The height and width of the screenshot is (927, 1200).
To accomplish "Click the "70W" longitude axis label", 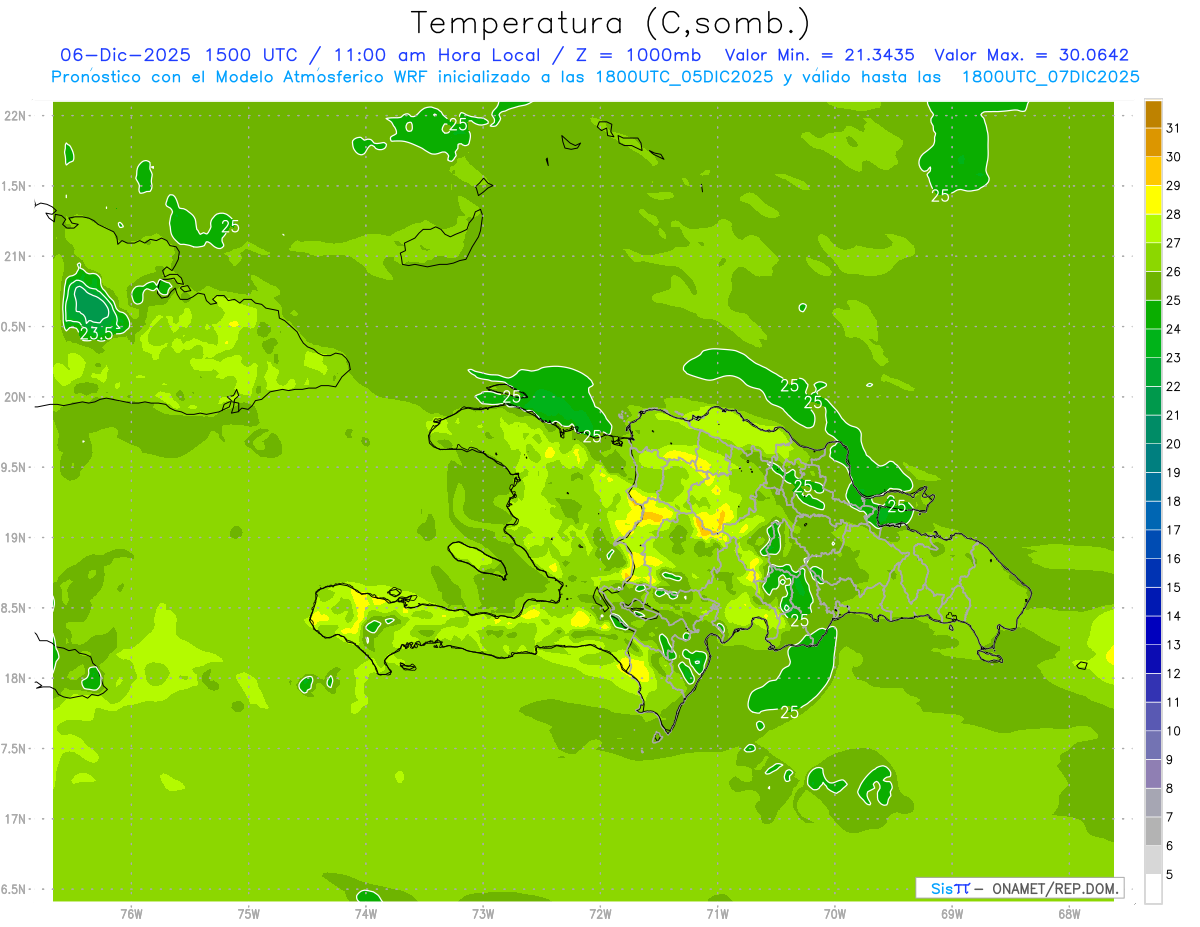I will pyautogui.click(x=835, y=914).
